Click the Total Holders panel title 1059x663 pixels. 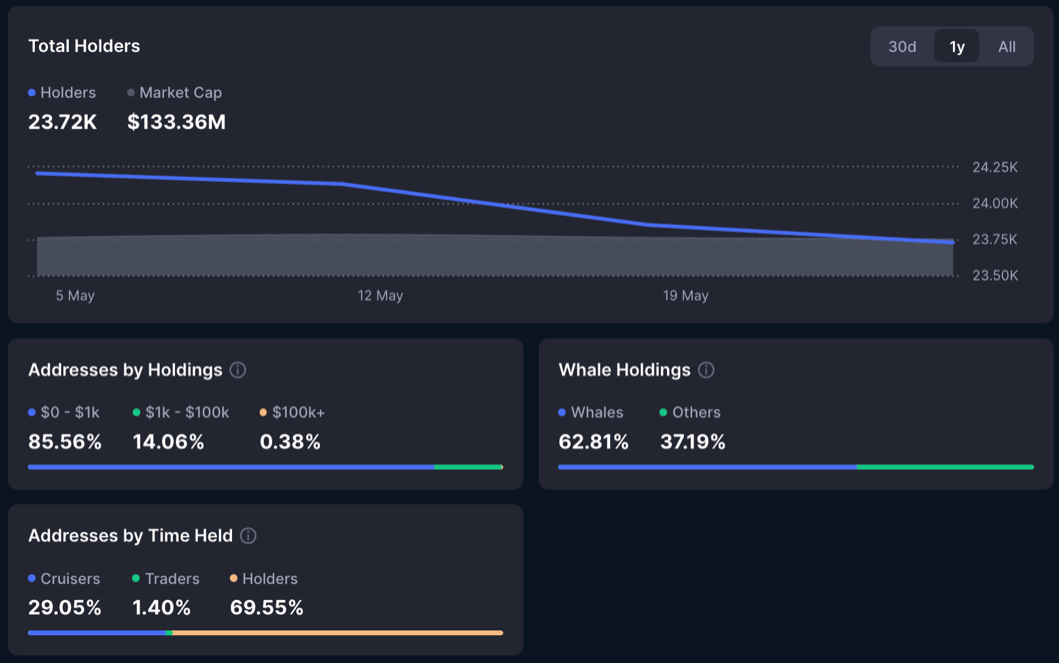84,46
